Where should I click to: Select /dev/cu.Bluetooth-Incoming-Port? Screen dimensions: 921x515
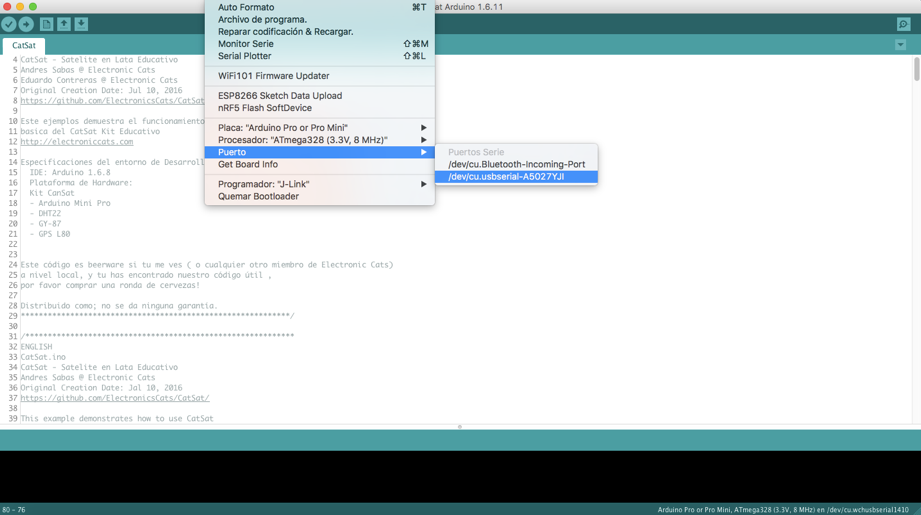click(x=516, y=164)
